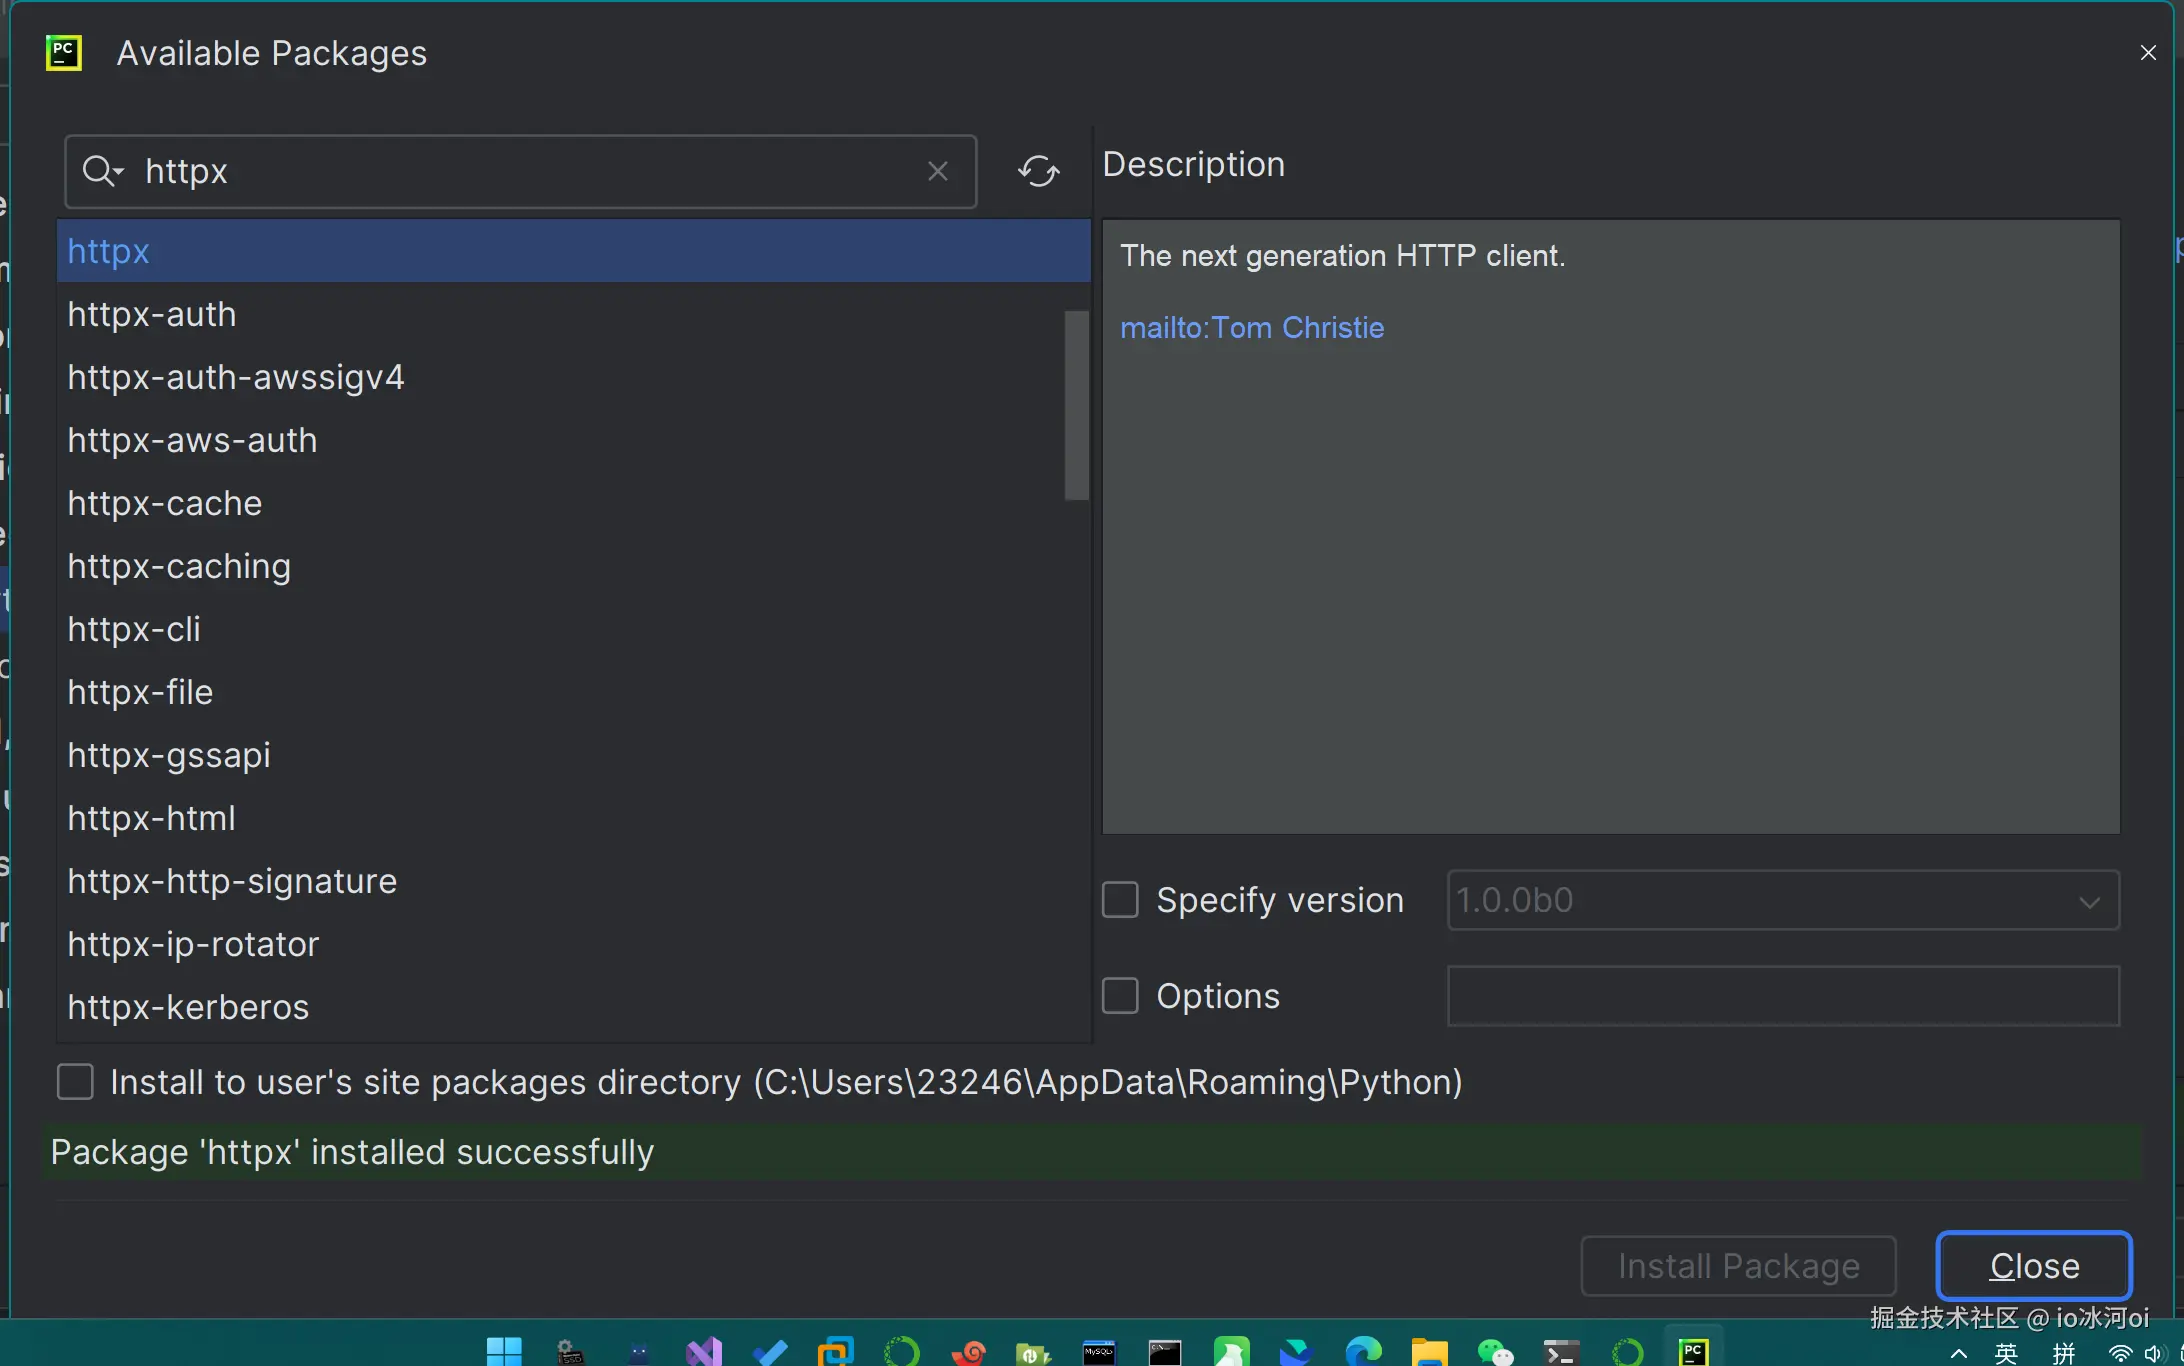
Task: Expand the version 1.0.0b0 dropdown
Action: 2089,901
